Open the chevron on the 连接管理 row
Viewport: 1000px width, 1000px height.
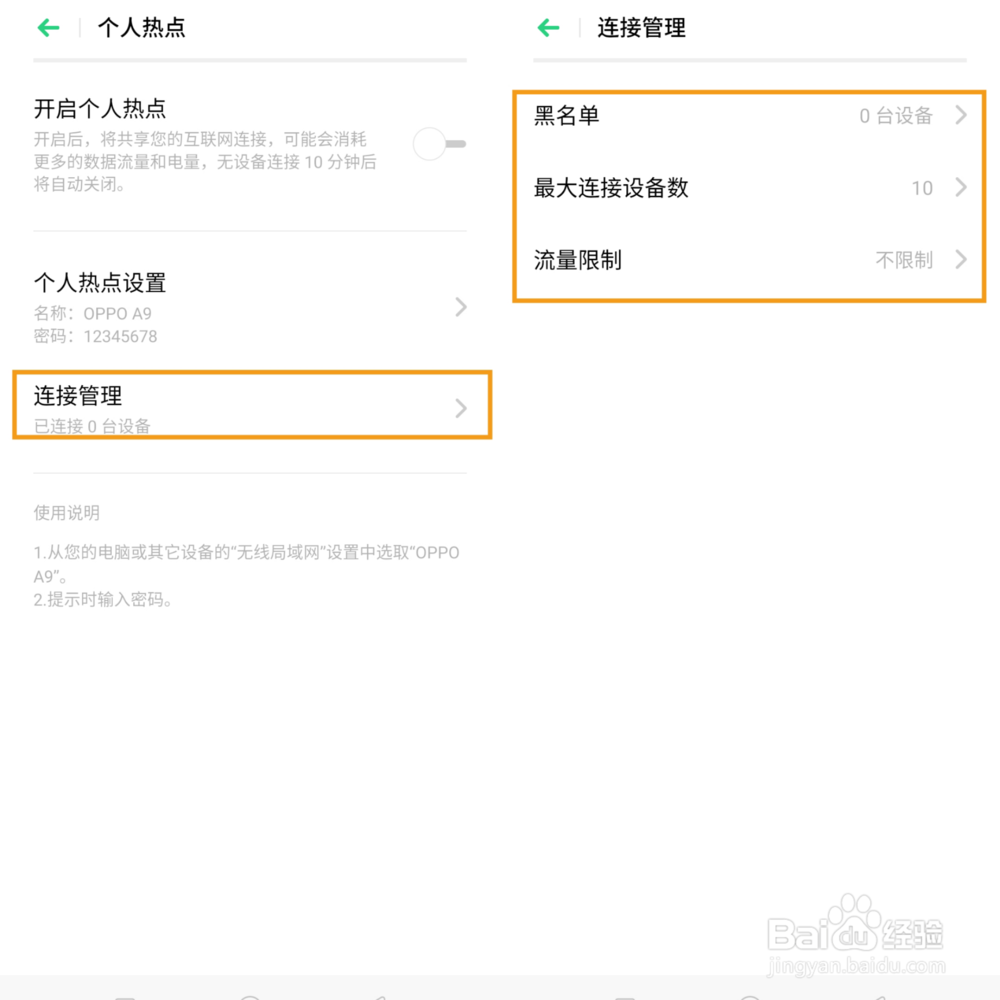(461, 408)
